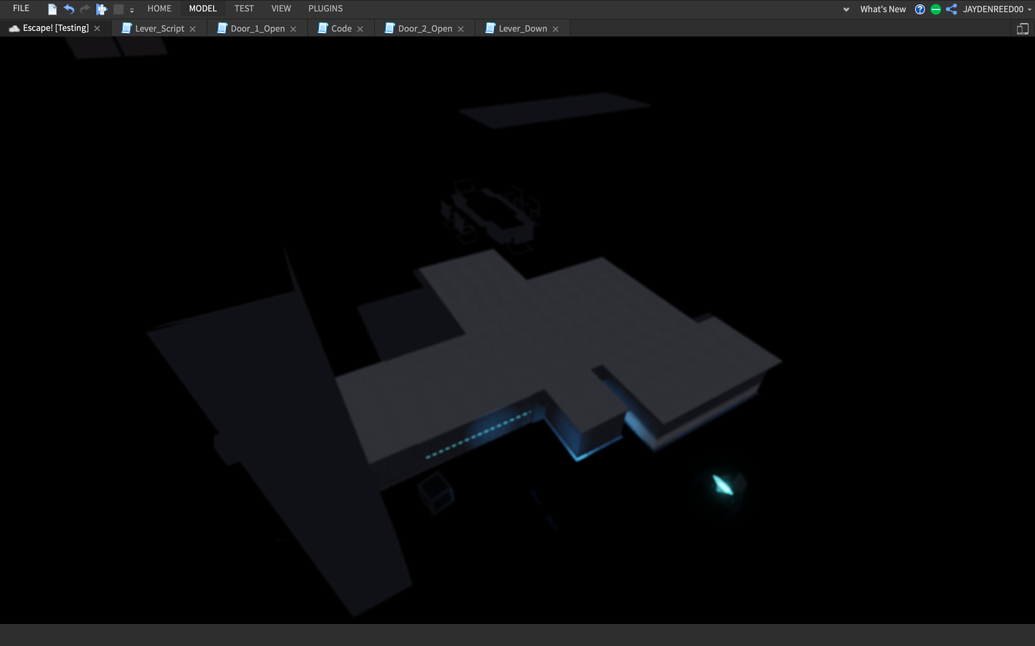Viewport: 1035px width, 646px height.
Task: Switch to the Lever_Down script tab
Action: (x=521, y=28)
